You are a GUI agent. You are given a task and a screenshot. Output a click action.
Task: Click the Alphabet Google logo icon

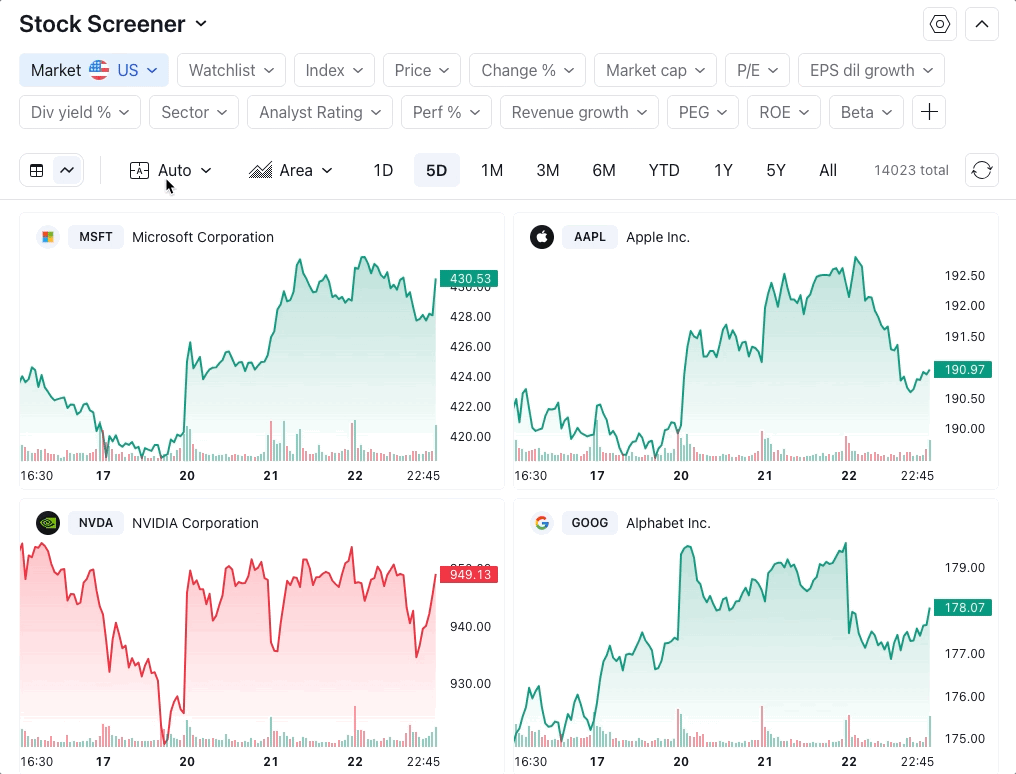pos(541,523)
